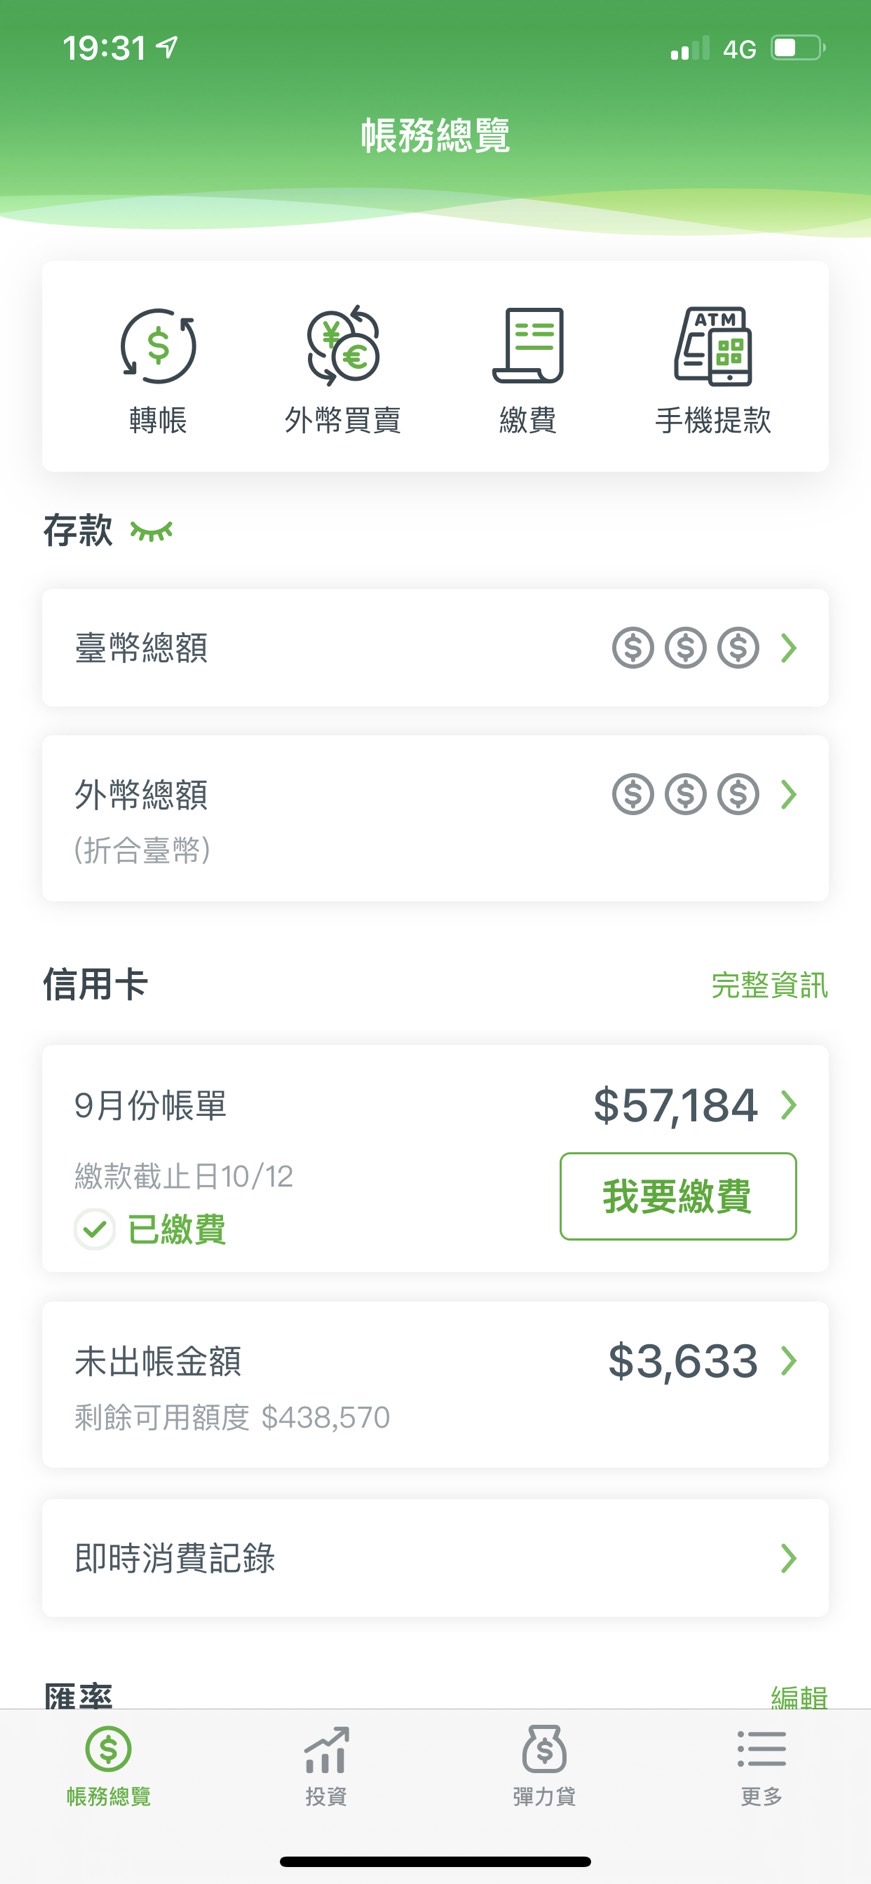Reveal hidden 外幣總額 masked dollar icons
This screenshot has height=1884, width=871.
(x=686, y=795)
